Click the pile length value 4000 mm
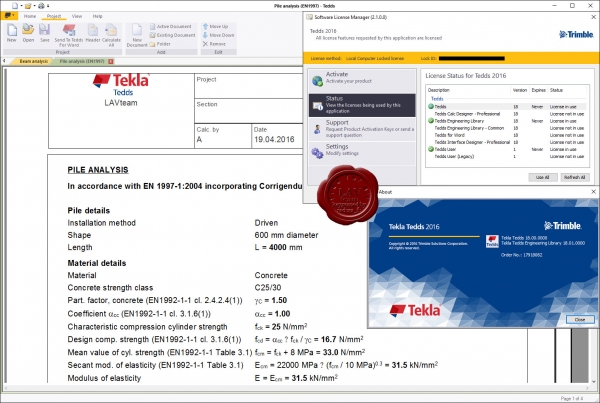 pyautogui.click(x=279, y=247)
